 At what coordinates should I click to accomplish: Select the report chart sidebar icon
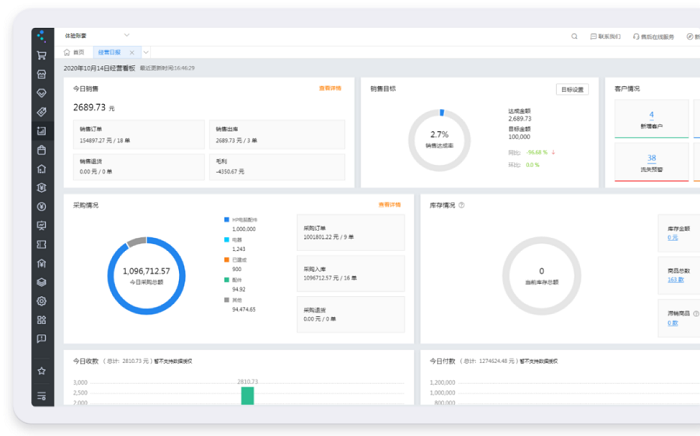(x=42, y=131)
